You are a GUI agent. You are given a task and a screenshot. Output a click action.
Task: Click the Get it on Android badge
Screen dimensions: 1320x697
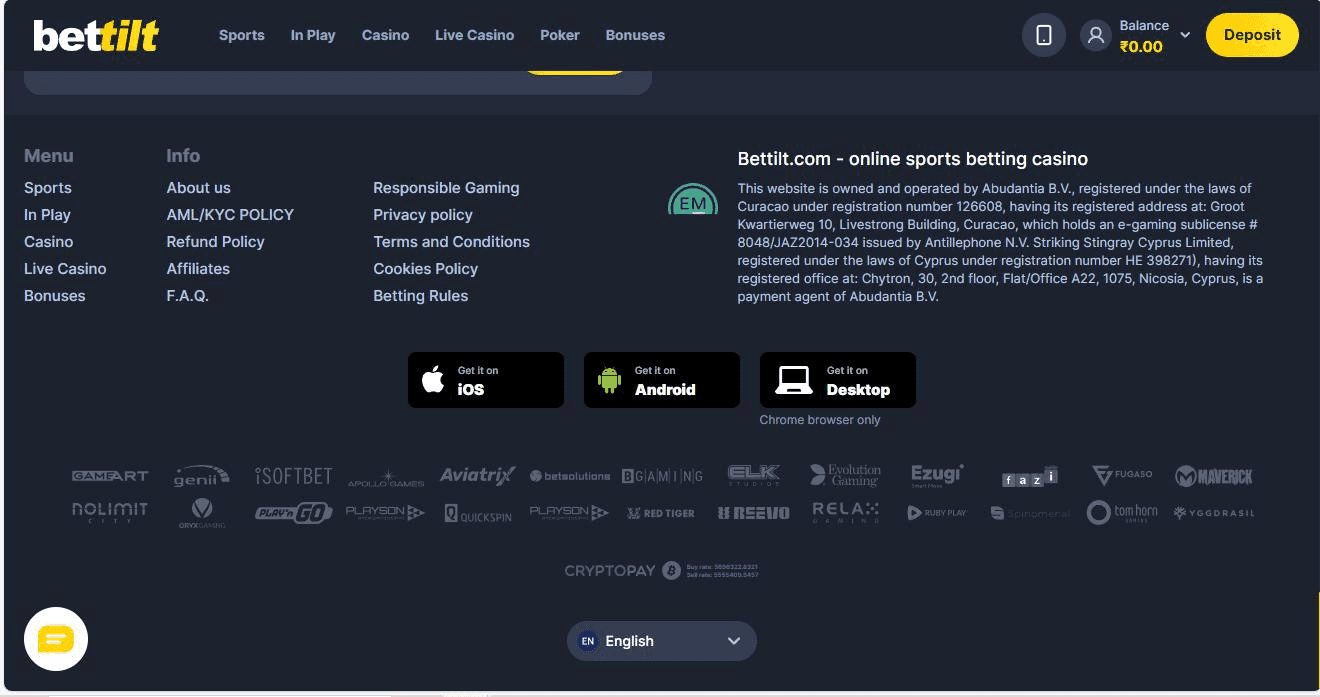tap(661, 380)
